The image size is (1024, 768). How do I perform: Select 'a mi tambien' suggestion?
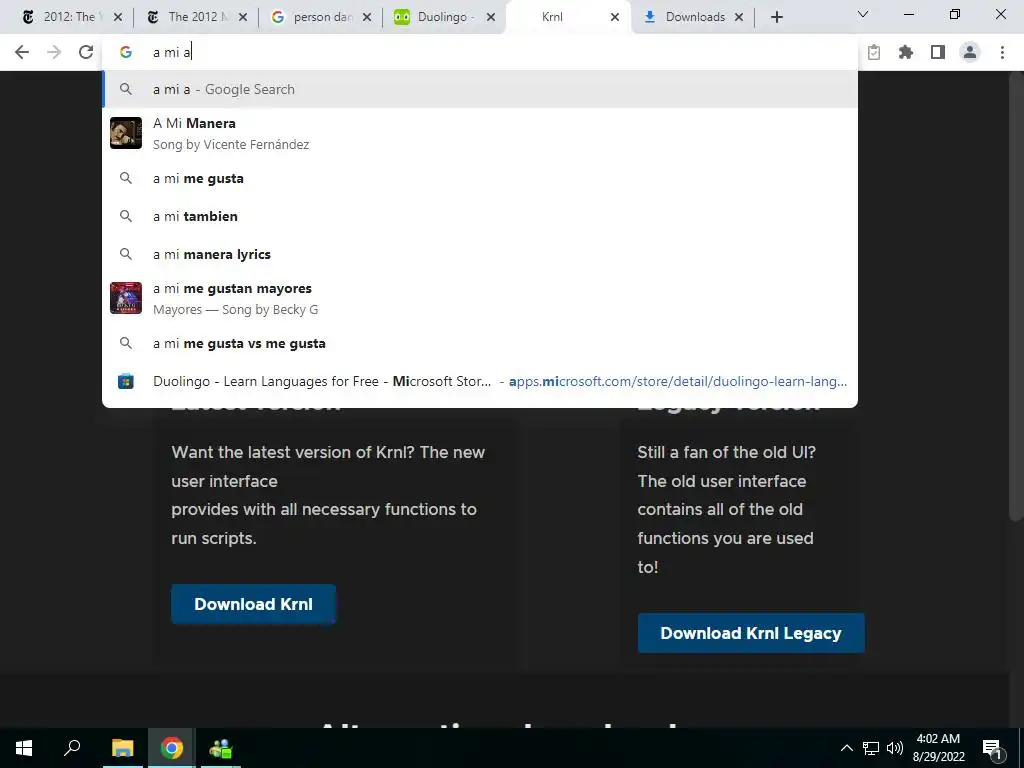coord(480,216)
